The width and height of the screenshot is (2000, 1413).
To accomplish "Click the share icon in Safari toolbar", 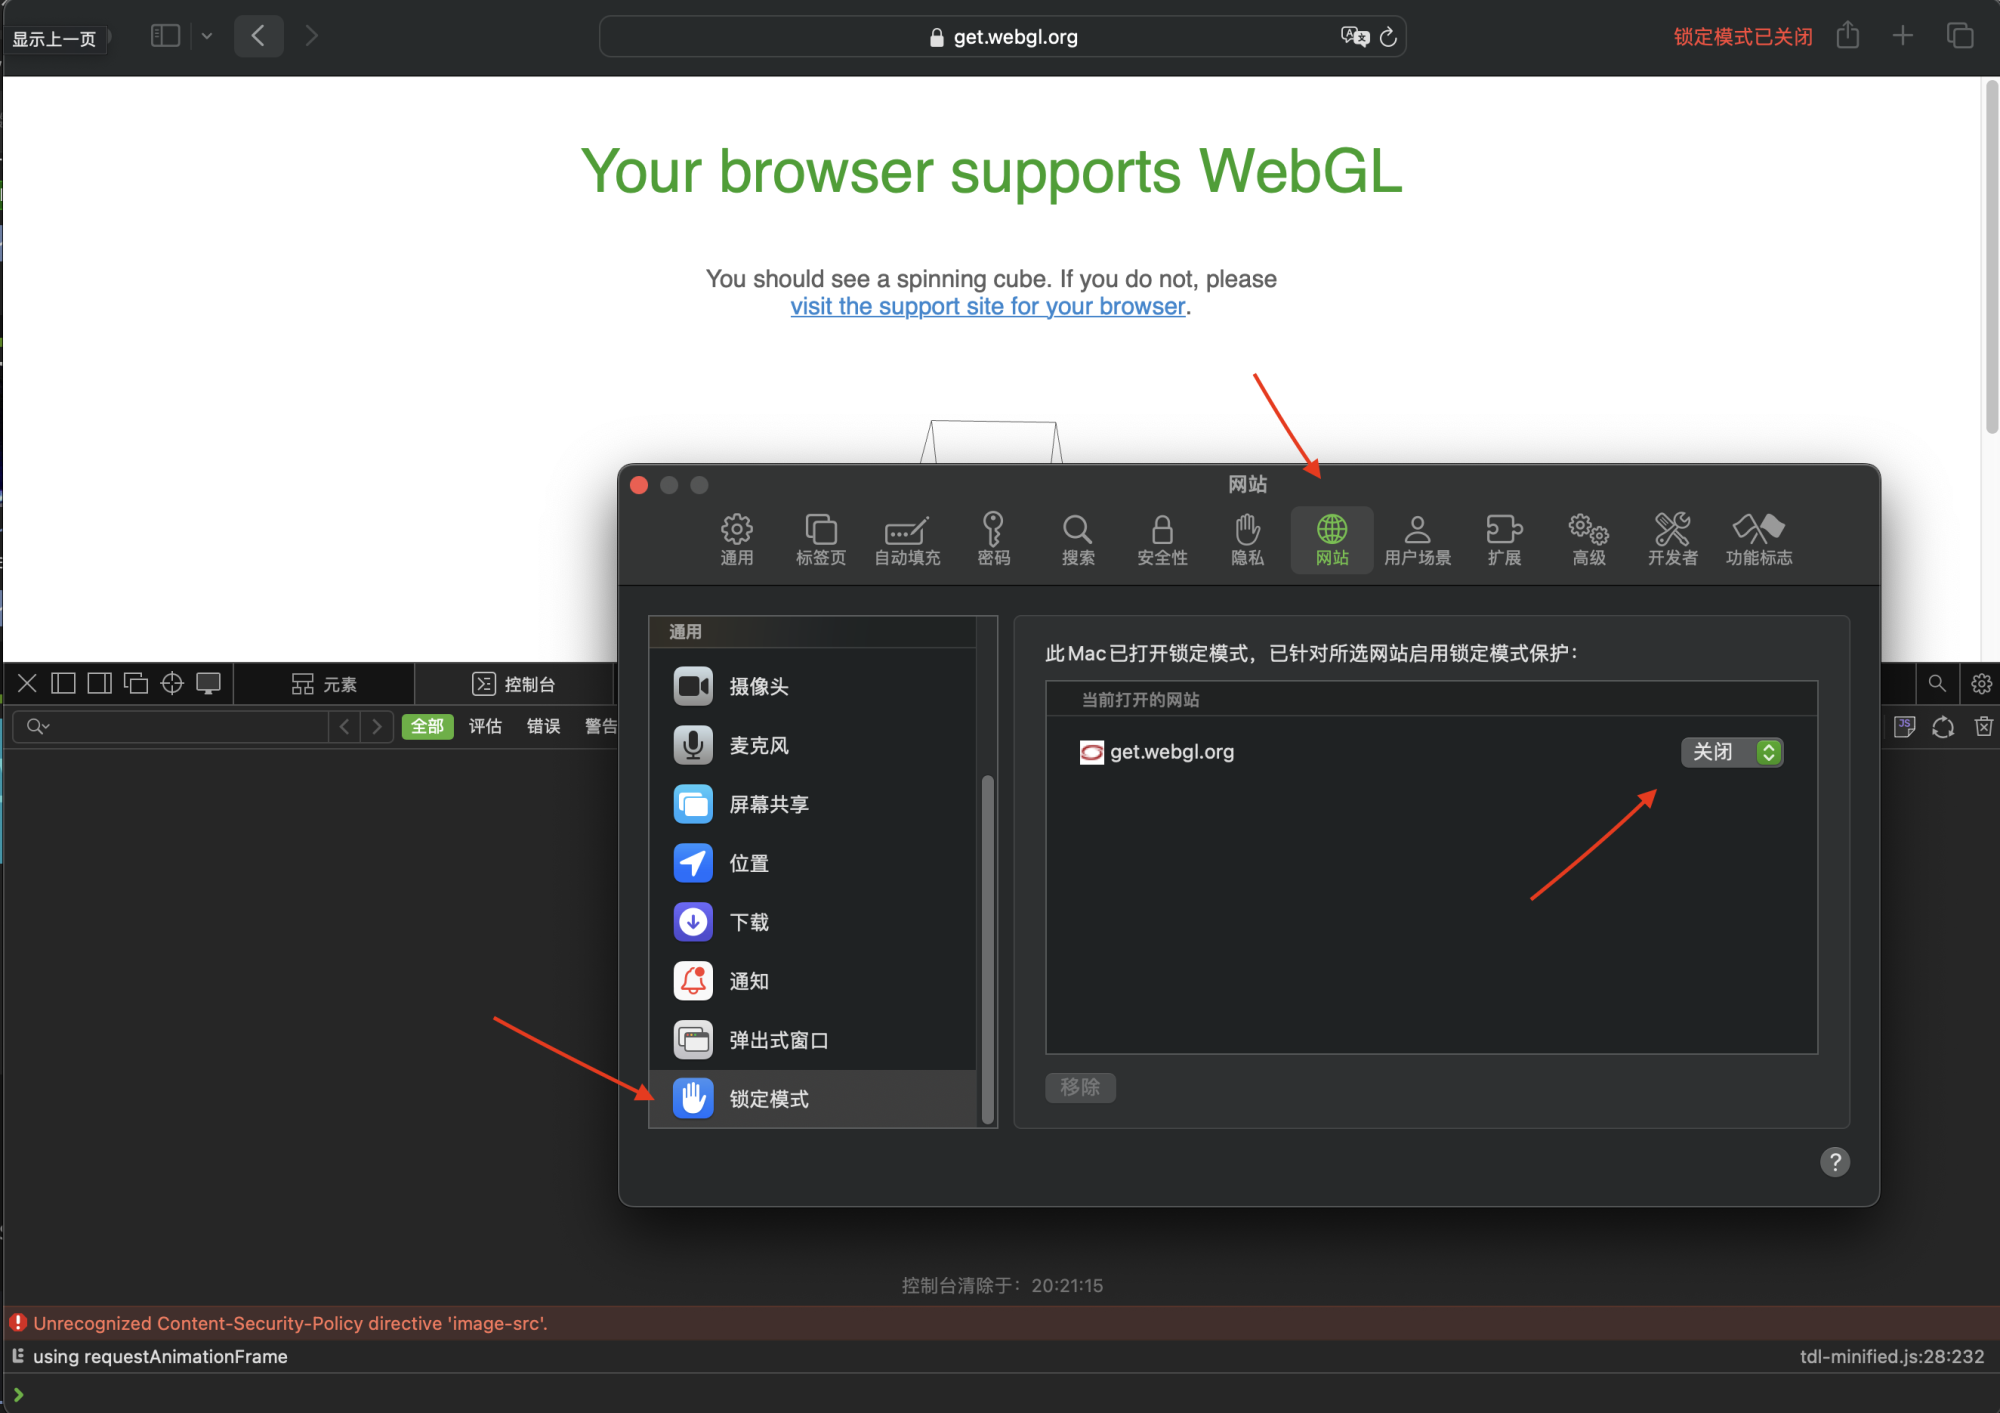I will pyautogui.click(x=1847, y=37).
